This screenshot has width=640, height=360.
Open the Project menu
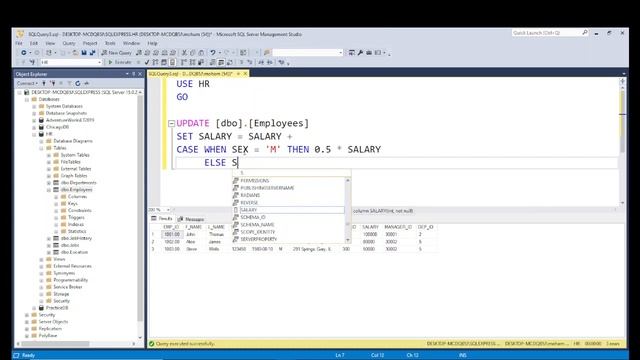[x=90, y=43]
